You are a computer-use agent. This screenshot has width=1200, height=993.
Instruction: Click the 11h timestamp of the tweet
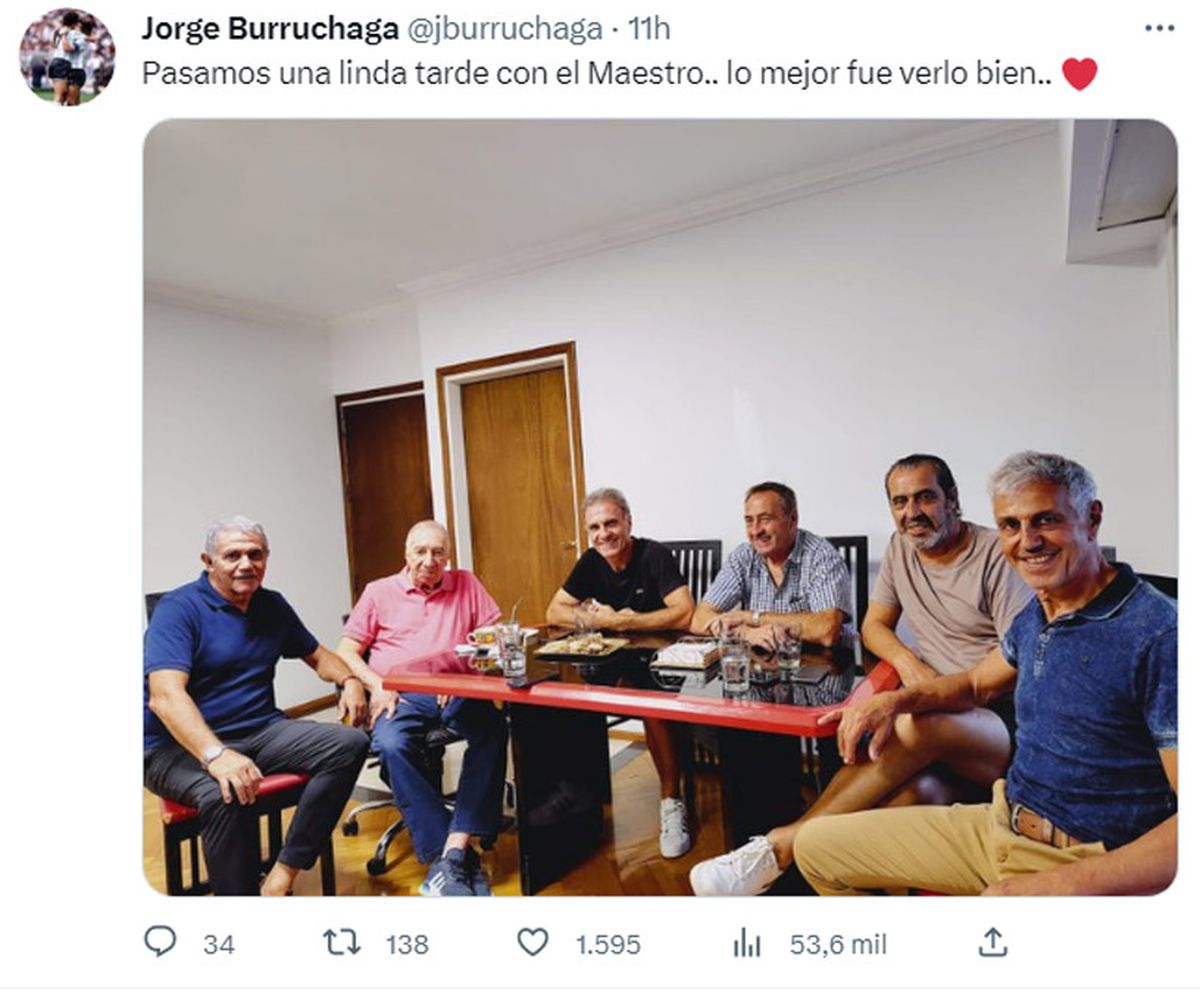648,29
